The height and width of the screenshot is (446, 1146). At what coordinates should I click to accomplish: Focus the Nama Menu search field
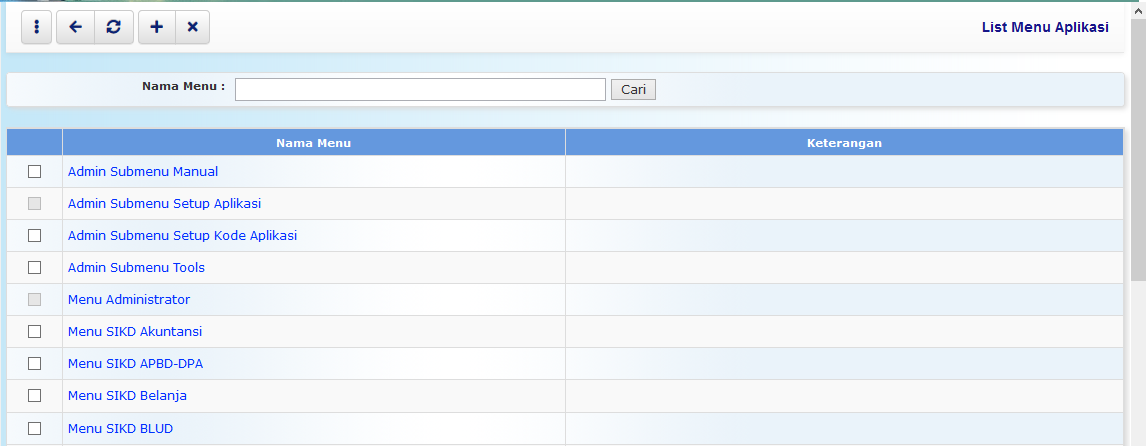[x=420, y=90]
